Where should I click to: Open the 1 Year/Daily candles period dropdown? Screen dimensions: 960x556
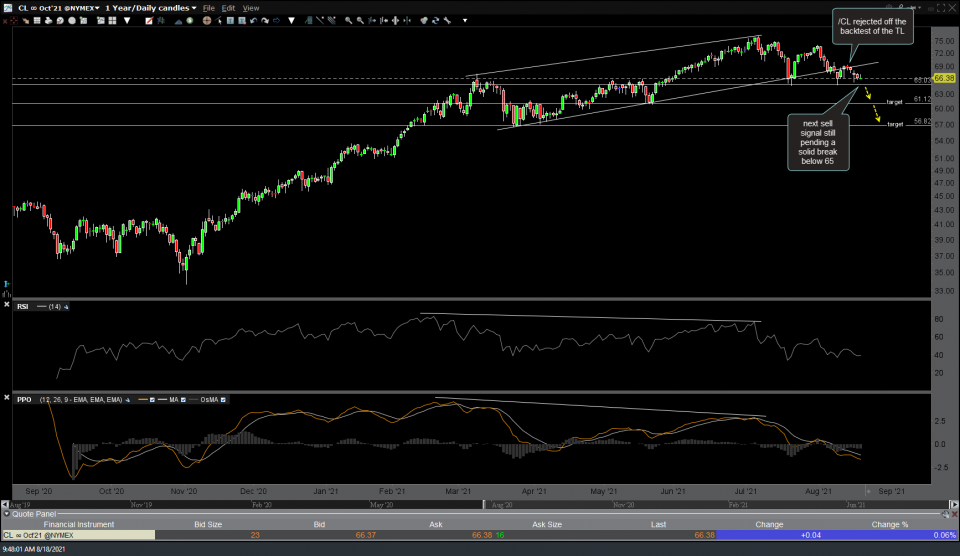[151, 8]
